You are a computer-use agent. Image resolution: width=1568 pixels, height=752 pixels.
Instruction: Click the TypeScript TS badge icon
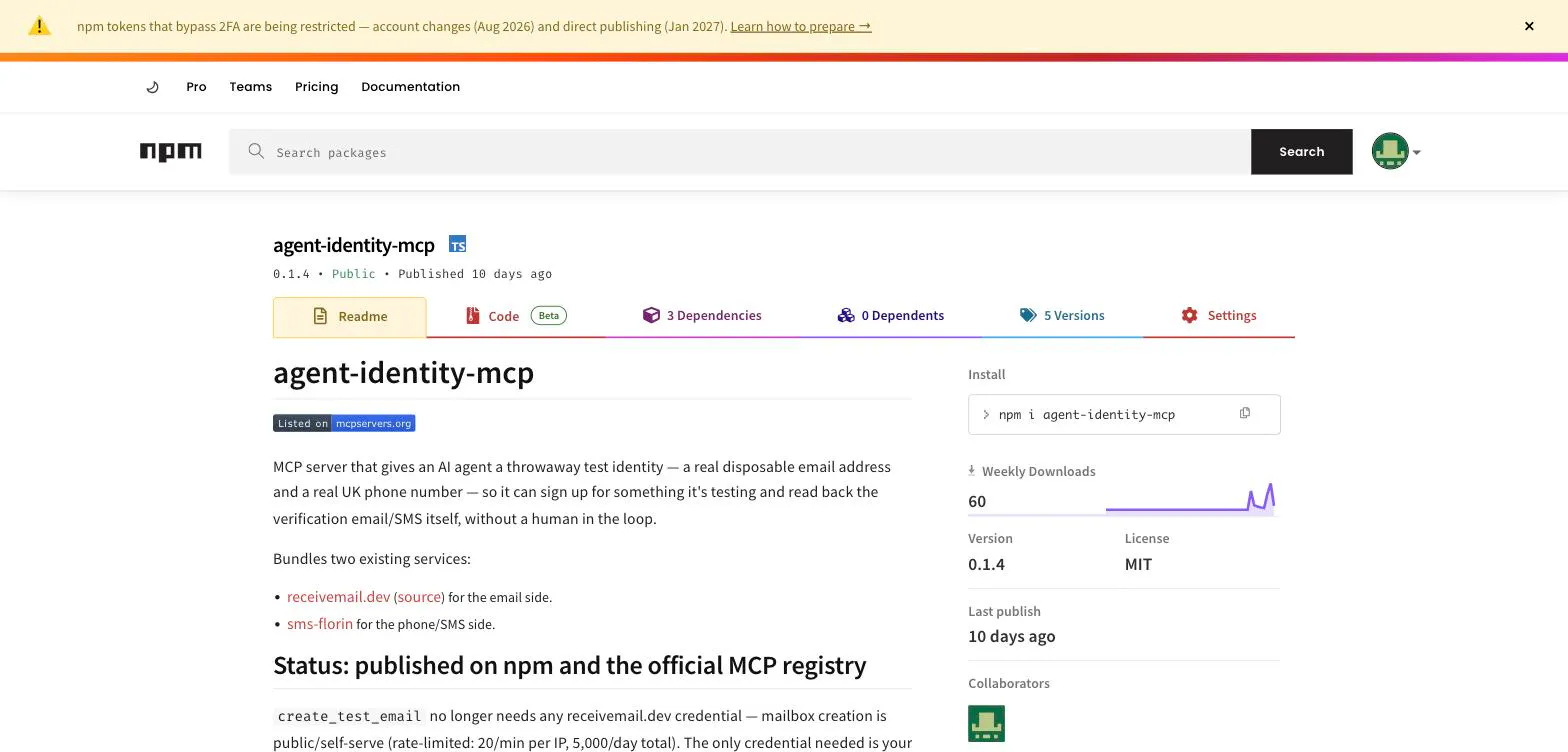[x=457, y=245]
